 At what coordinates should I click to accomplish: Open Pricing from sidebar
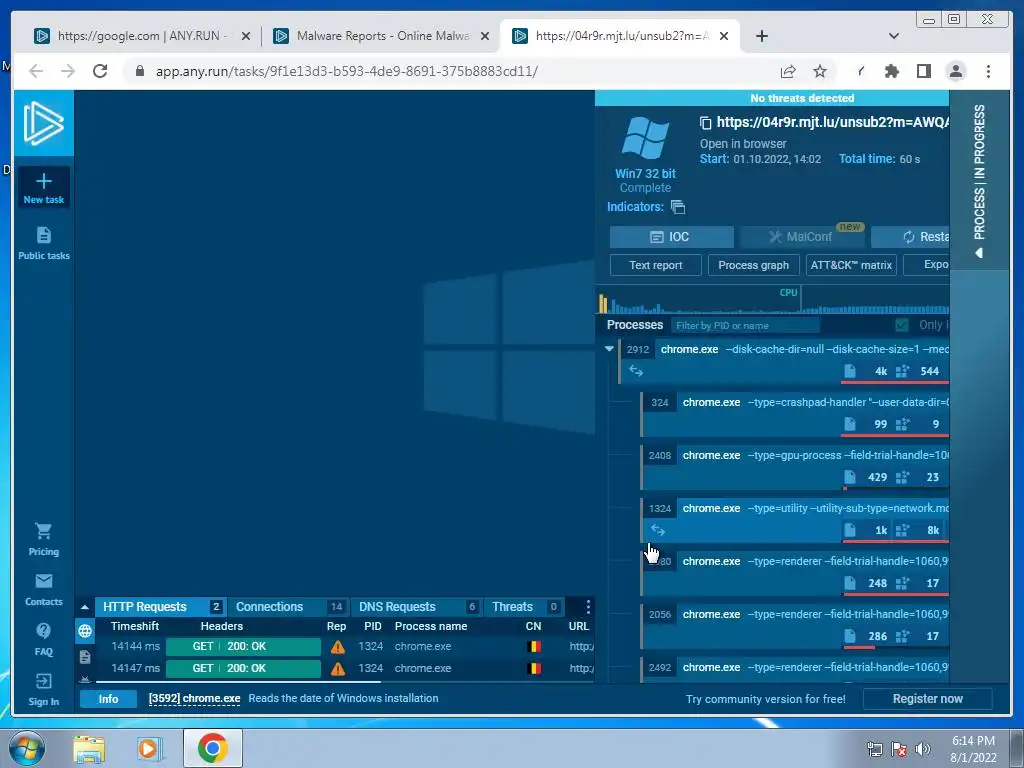tap(44, 539)
